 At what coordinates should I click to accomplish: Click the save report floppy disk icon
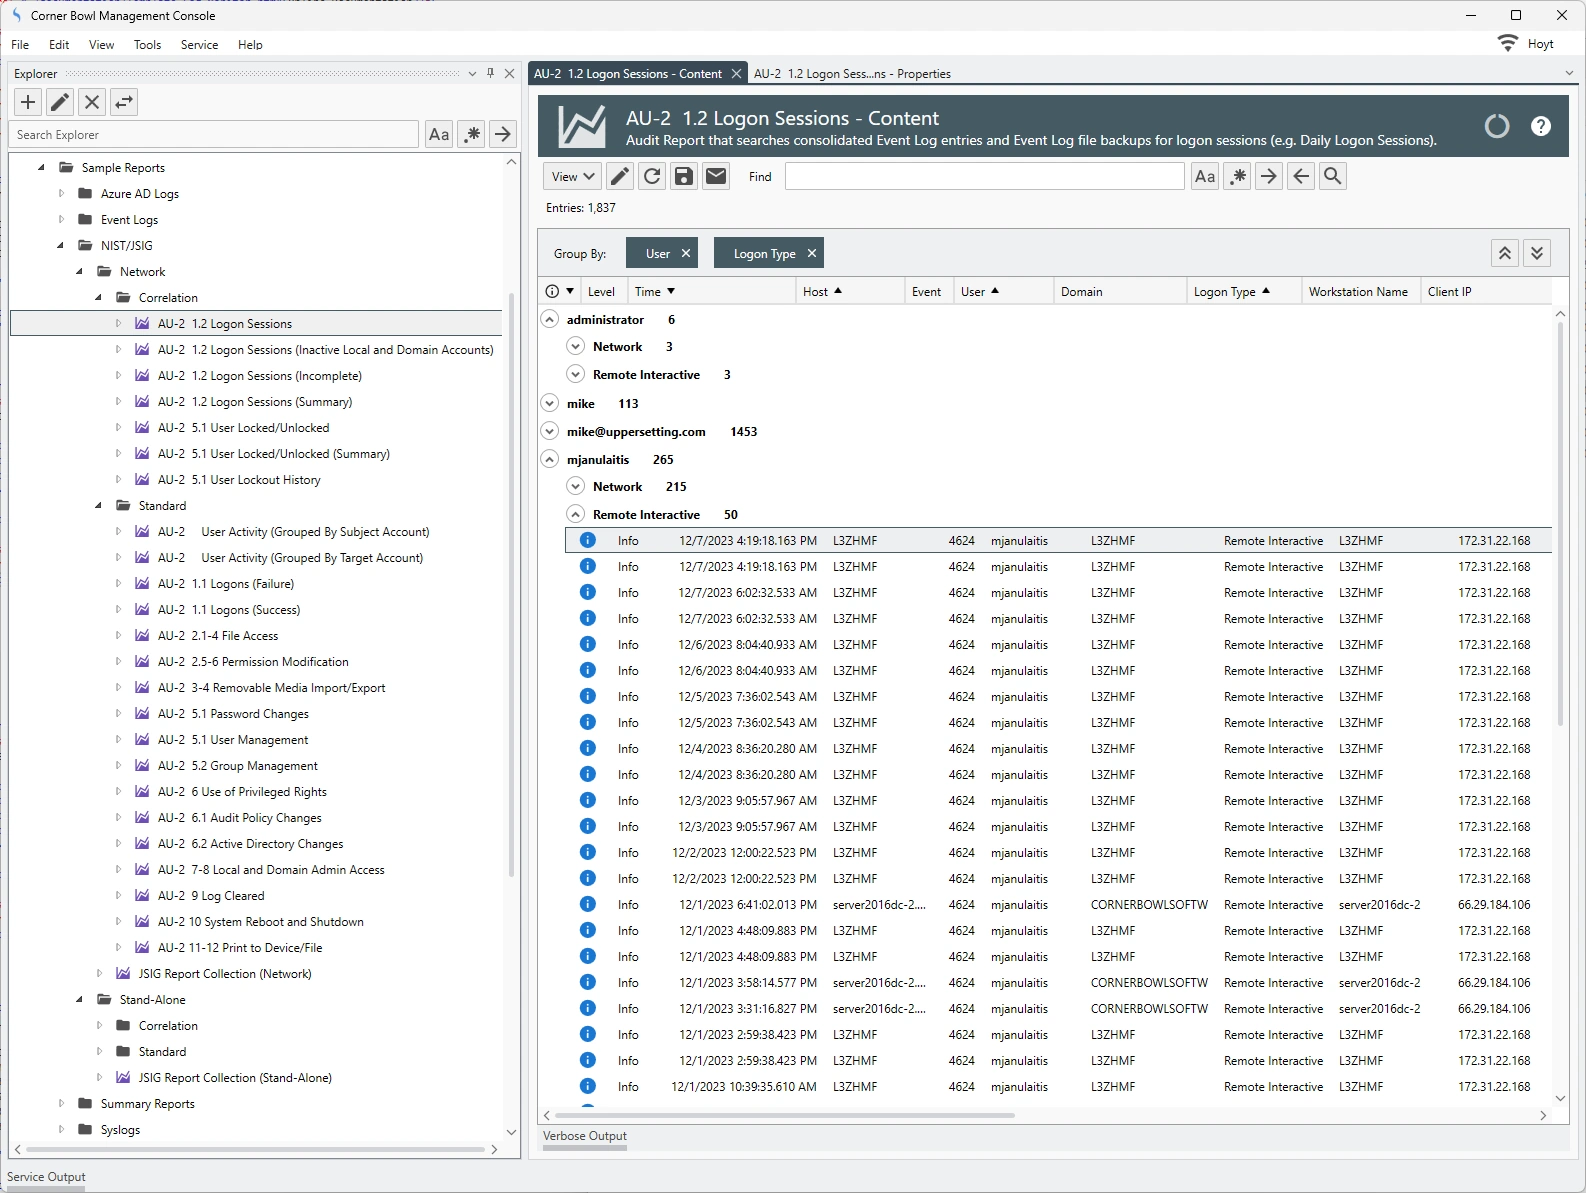click(684, 176)
